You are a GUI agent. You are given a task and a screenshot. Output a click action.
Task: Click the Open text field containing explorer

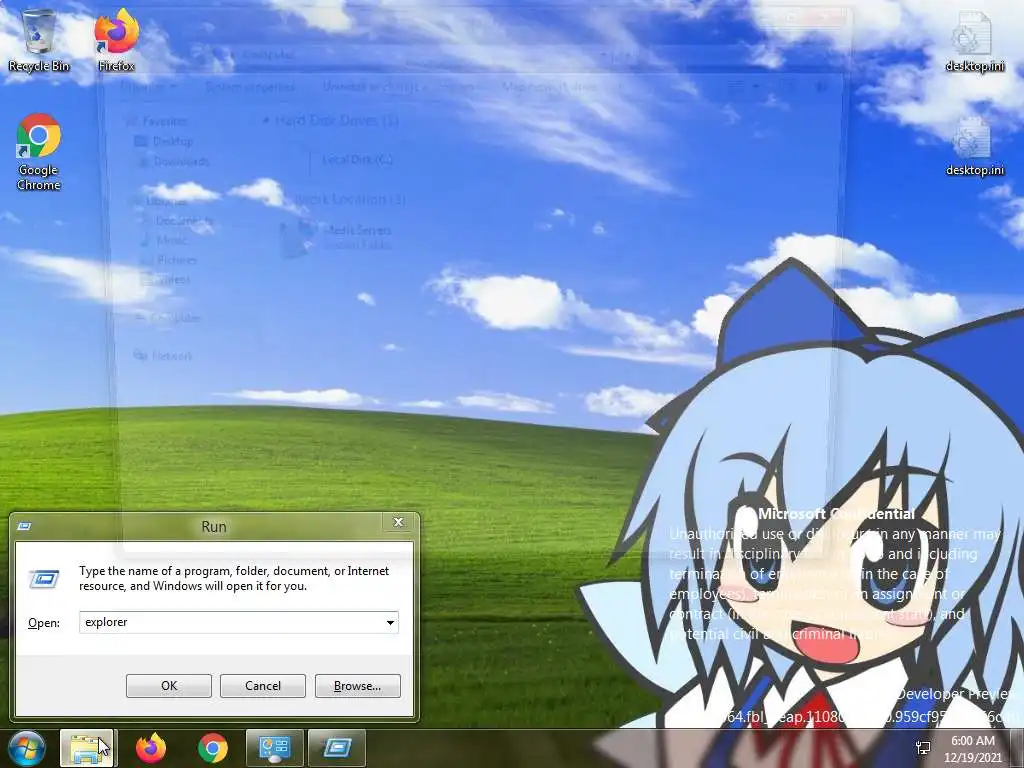pos(231,622)
